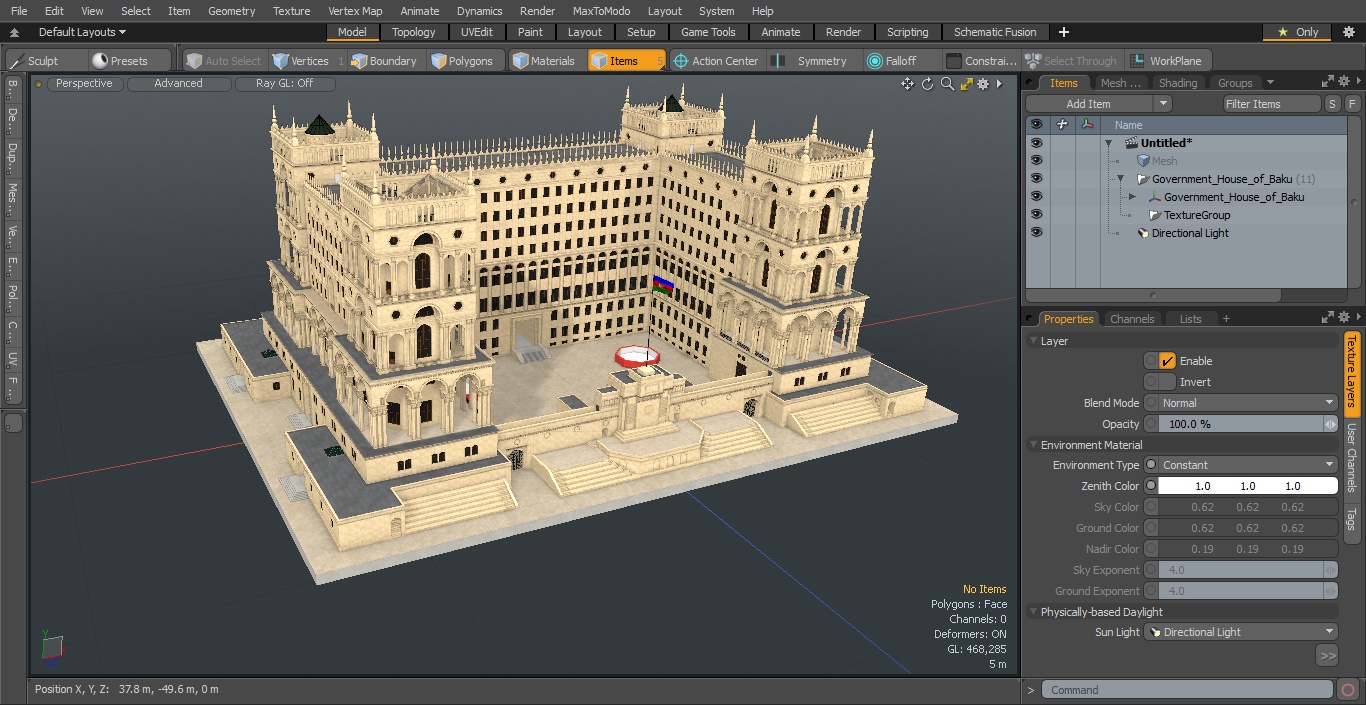Hide the TextureGroup item
The image size is (1366, 705).
(1036, 215)
